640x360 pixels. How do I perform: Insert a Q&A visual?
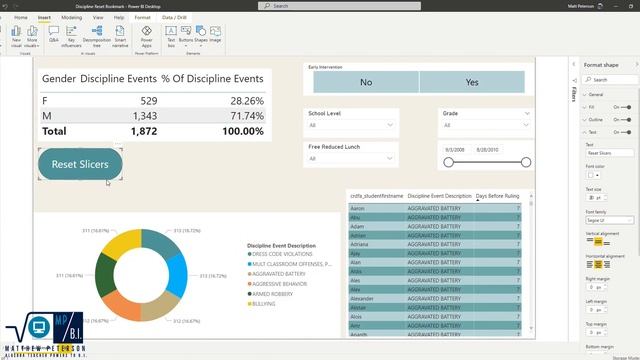53,34
